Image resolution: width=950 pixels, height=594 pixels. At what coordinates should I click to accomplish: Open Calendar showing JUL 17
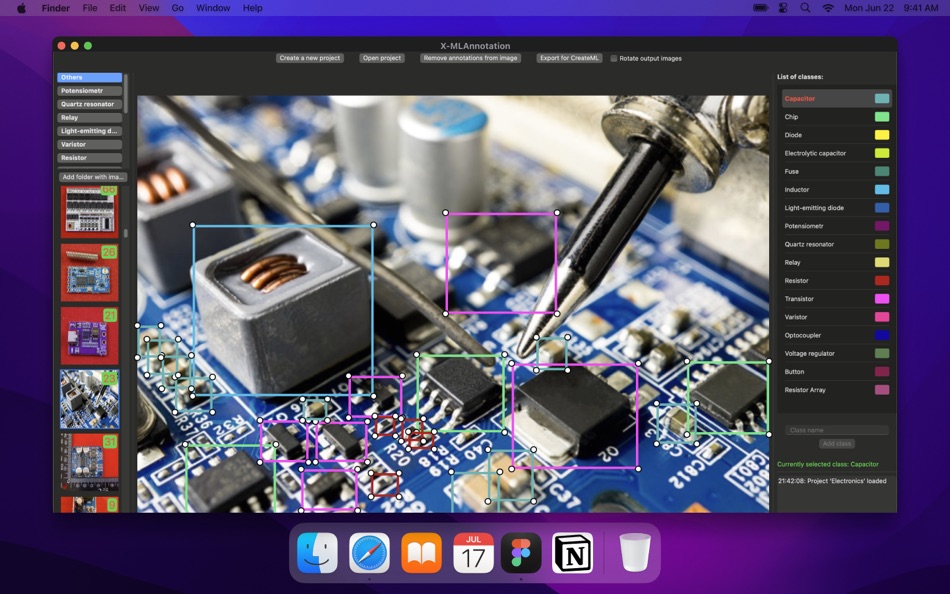(473, 553)
